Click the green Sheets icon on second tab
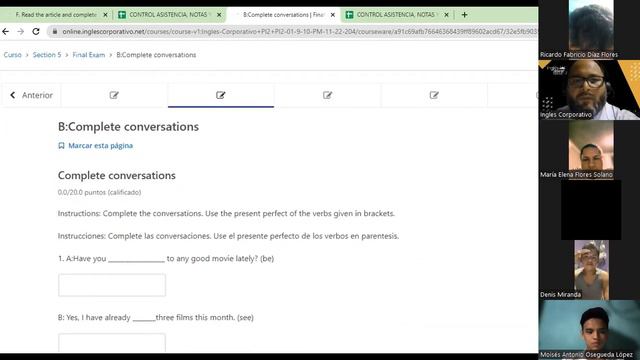Viewport: 640px width, 360px height. (122, 15)
